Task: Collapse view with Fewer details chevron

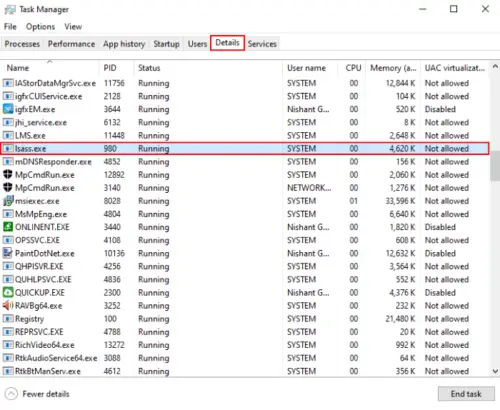Action: pos(11,394)
